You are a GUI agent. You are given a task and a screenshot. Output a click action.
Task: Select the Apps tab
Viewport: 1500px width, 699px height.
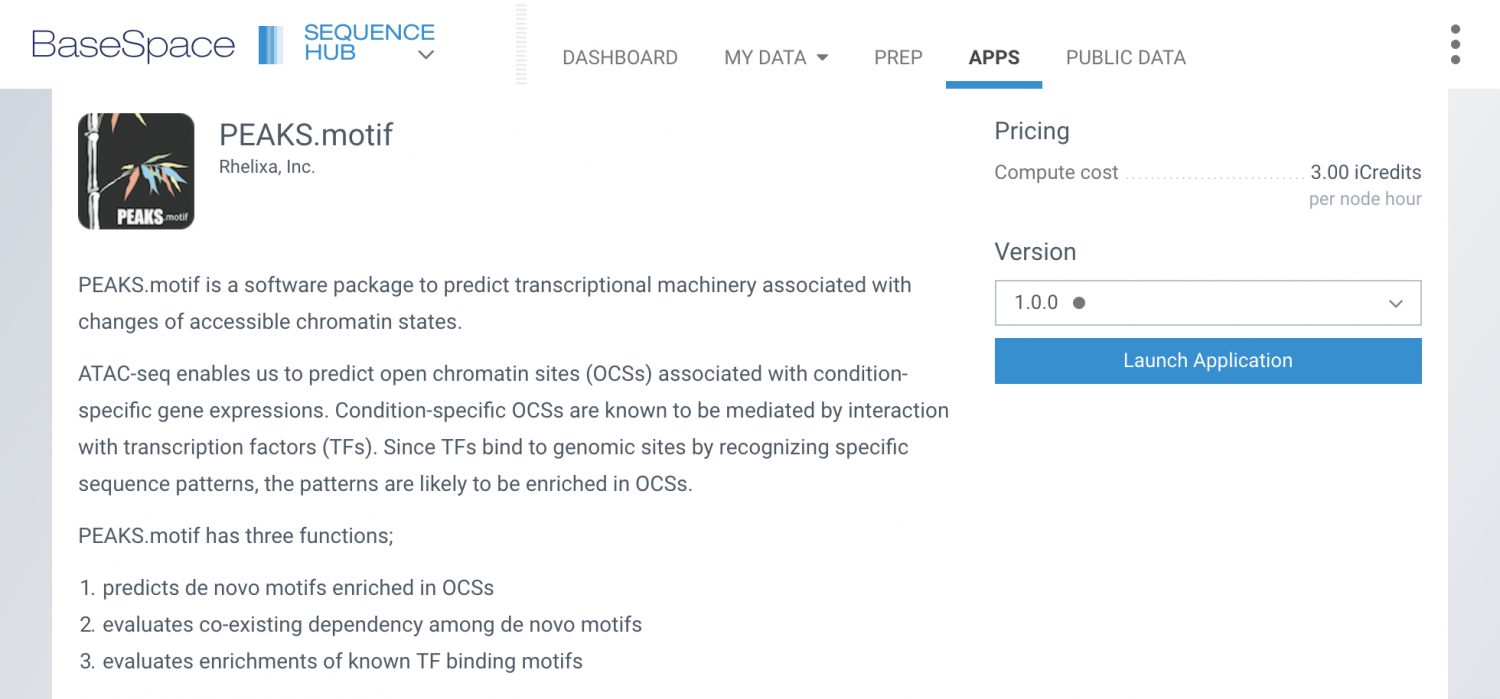pos(994,58)
